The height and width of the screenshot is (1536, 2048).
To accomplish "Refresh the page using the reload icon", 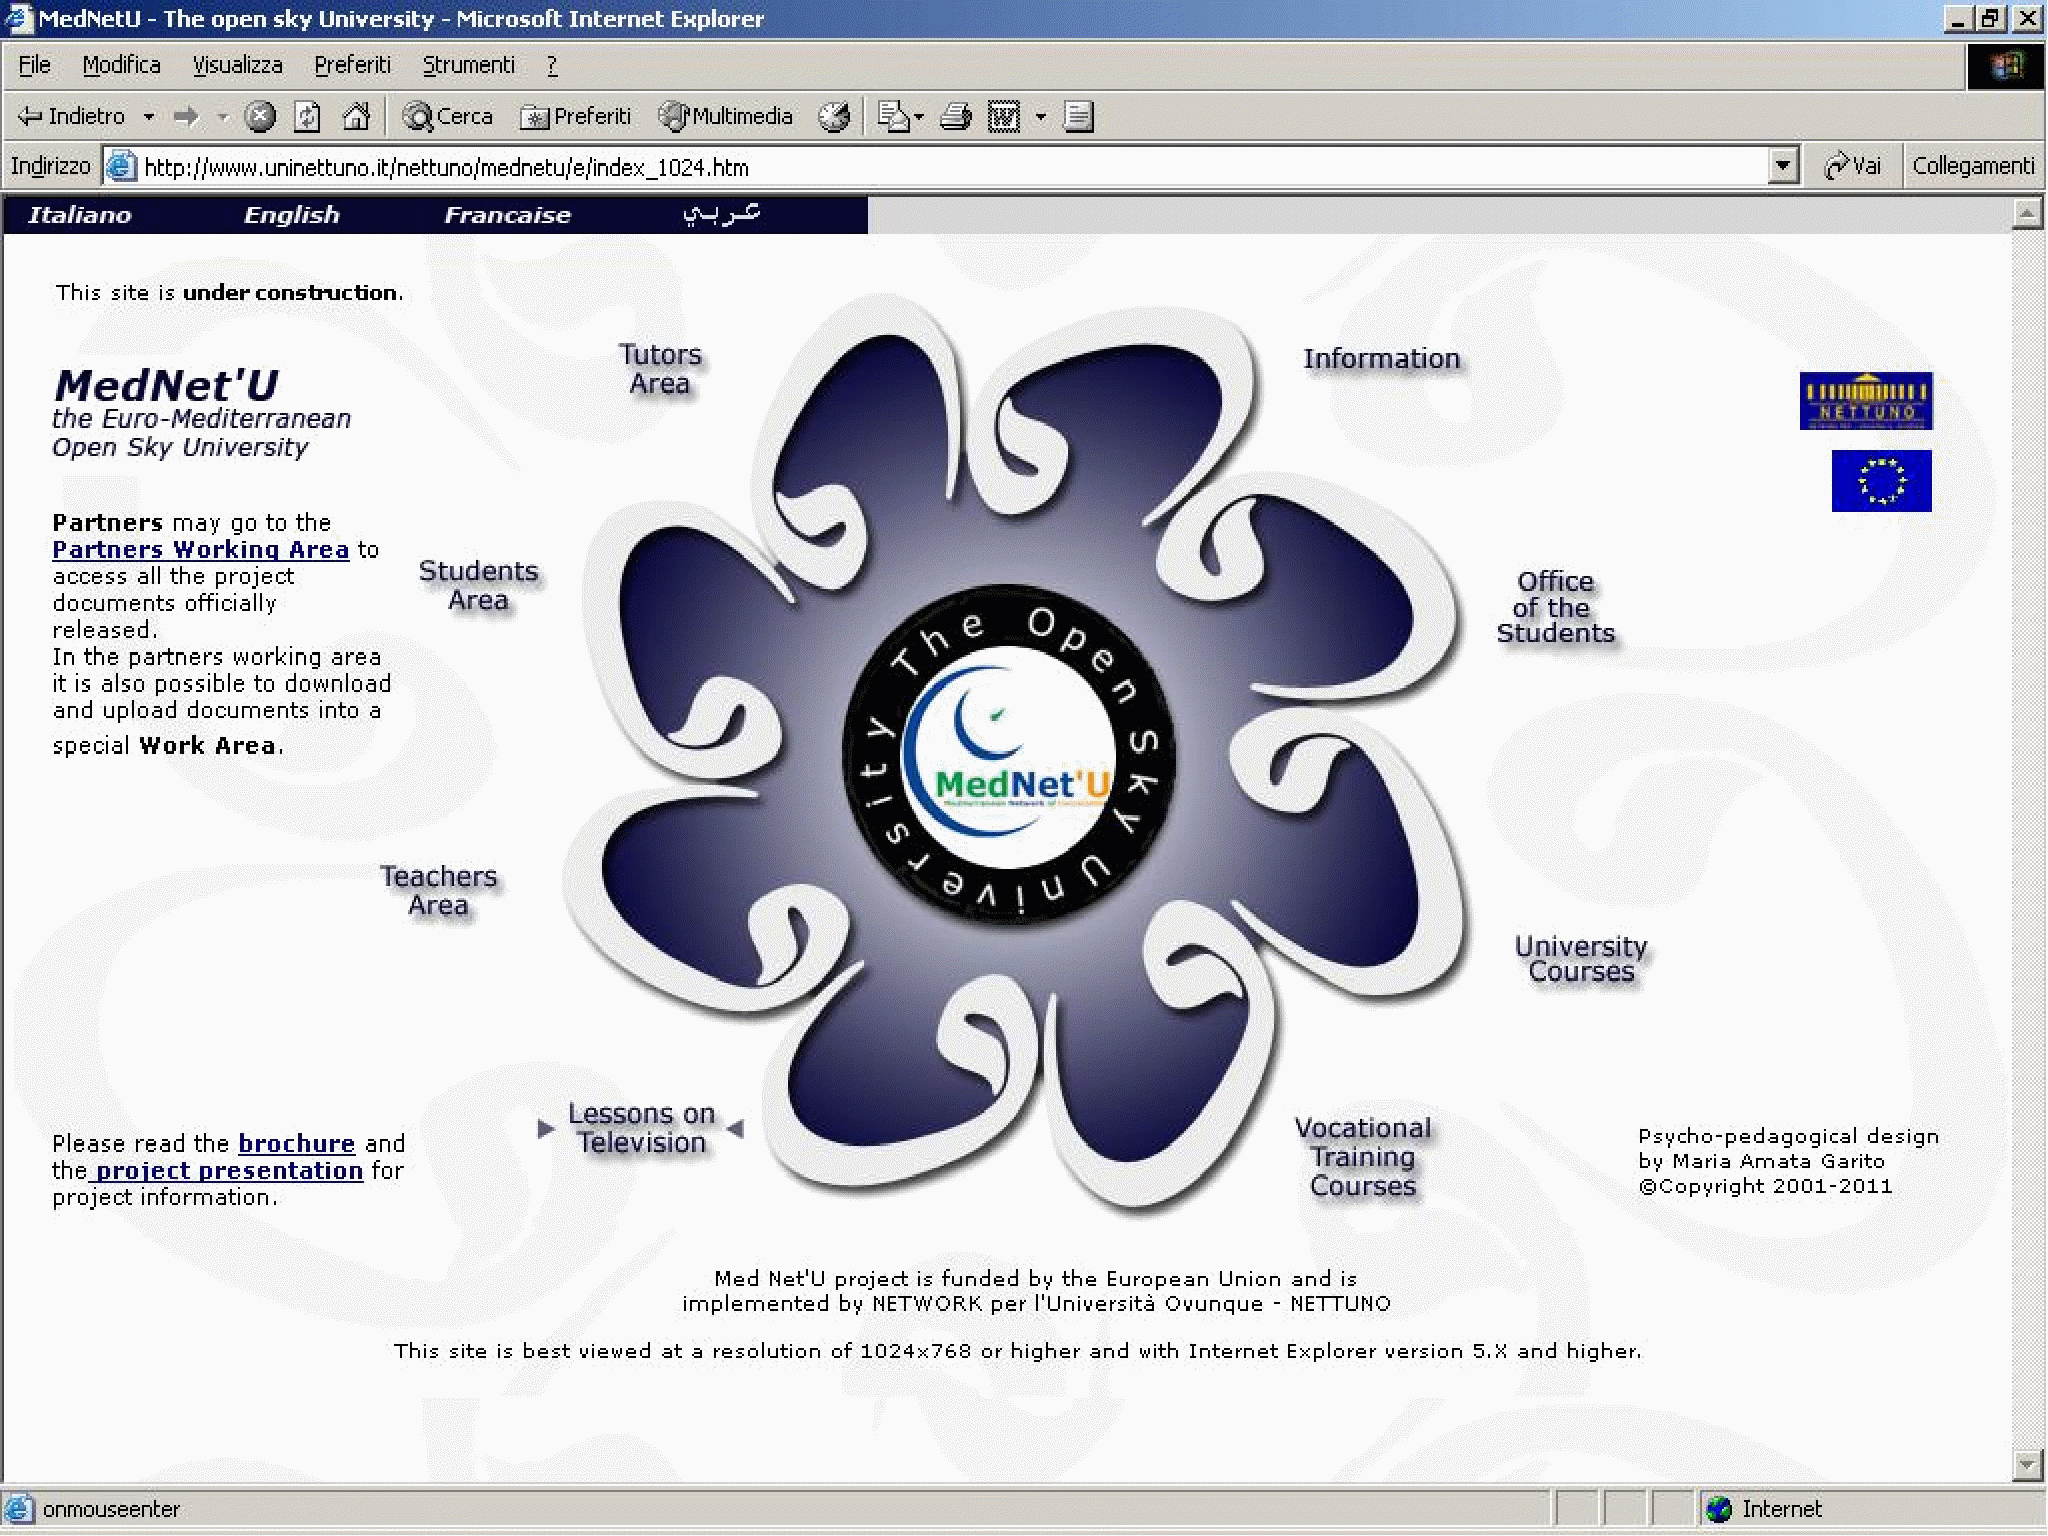I will [x=307, y=117].
